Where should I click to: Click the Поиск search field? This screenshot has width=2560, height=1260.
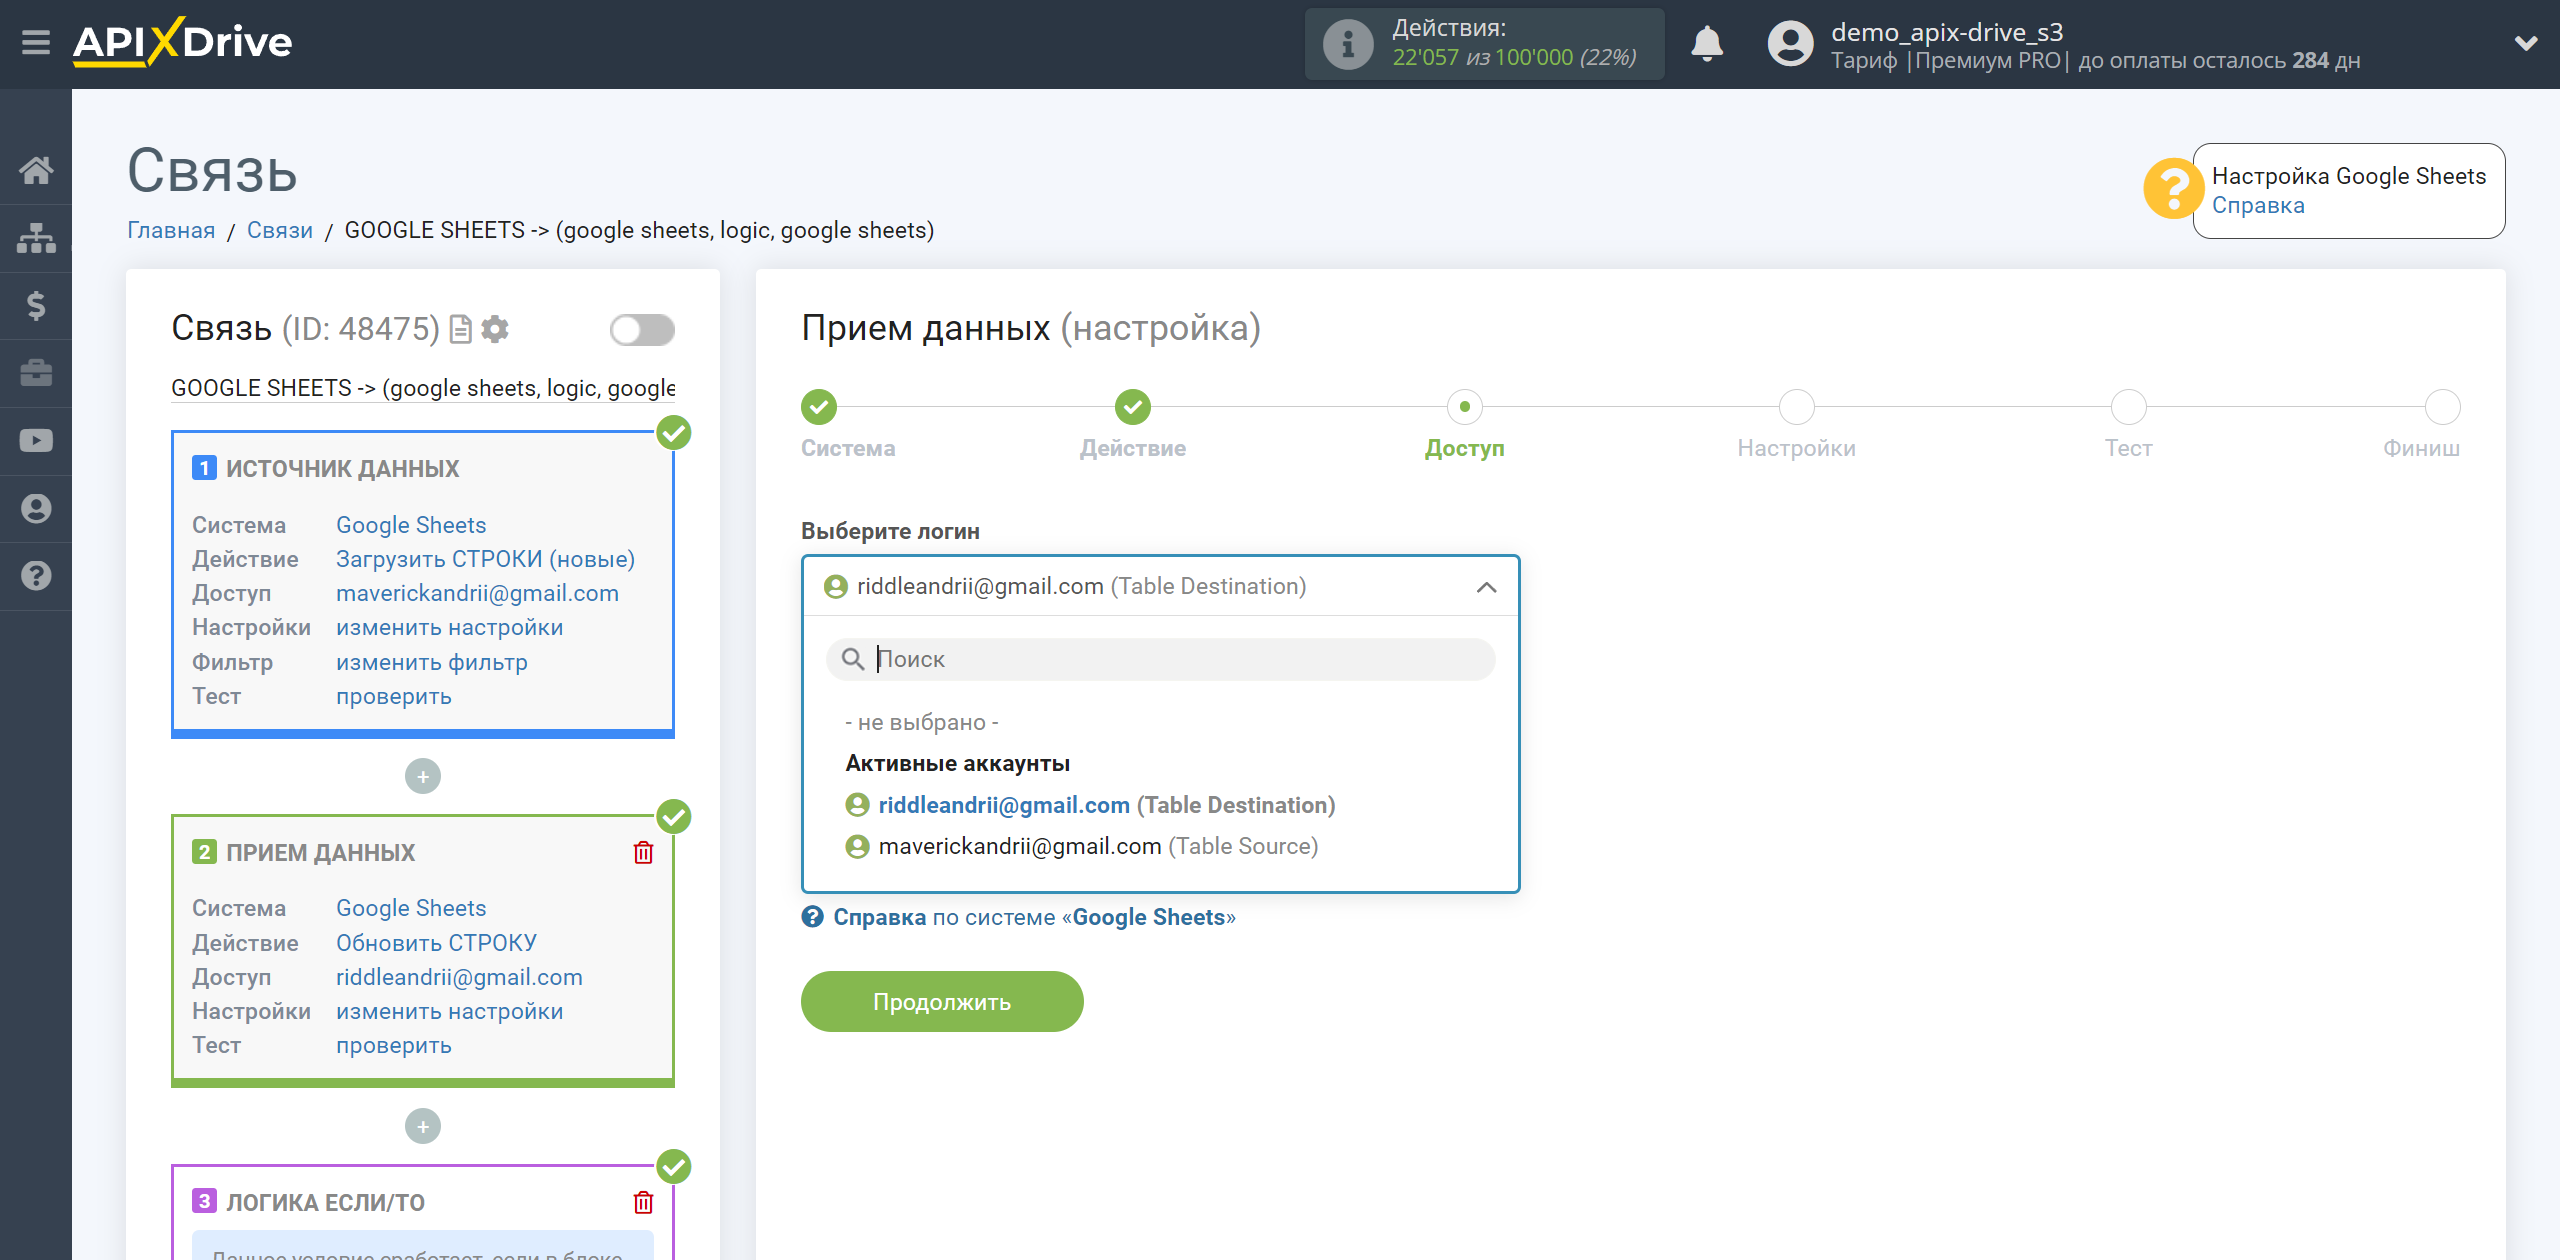1160,659
